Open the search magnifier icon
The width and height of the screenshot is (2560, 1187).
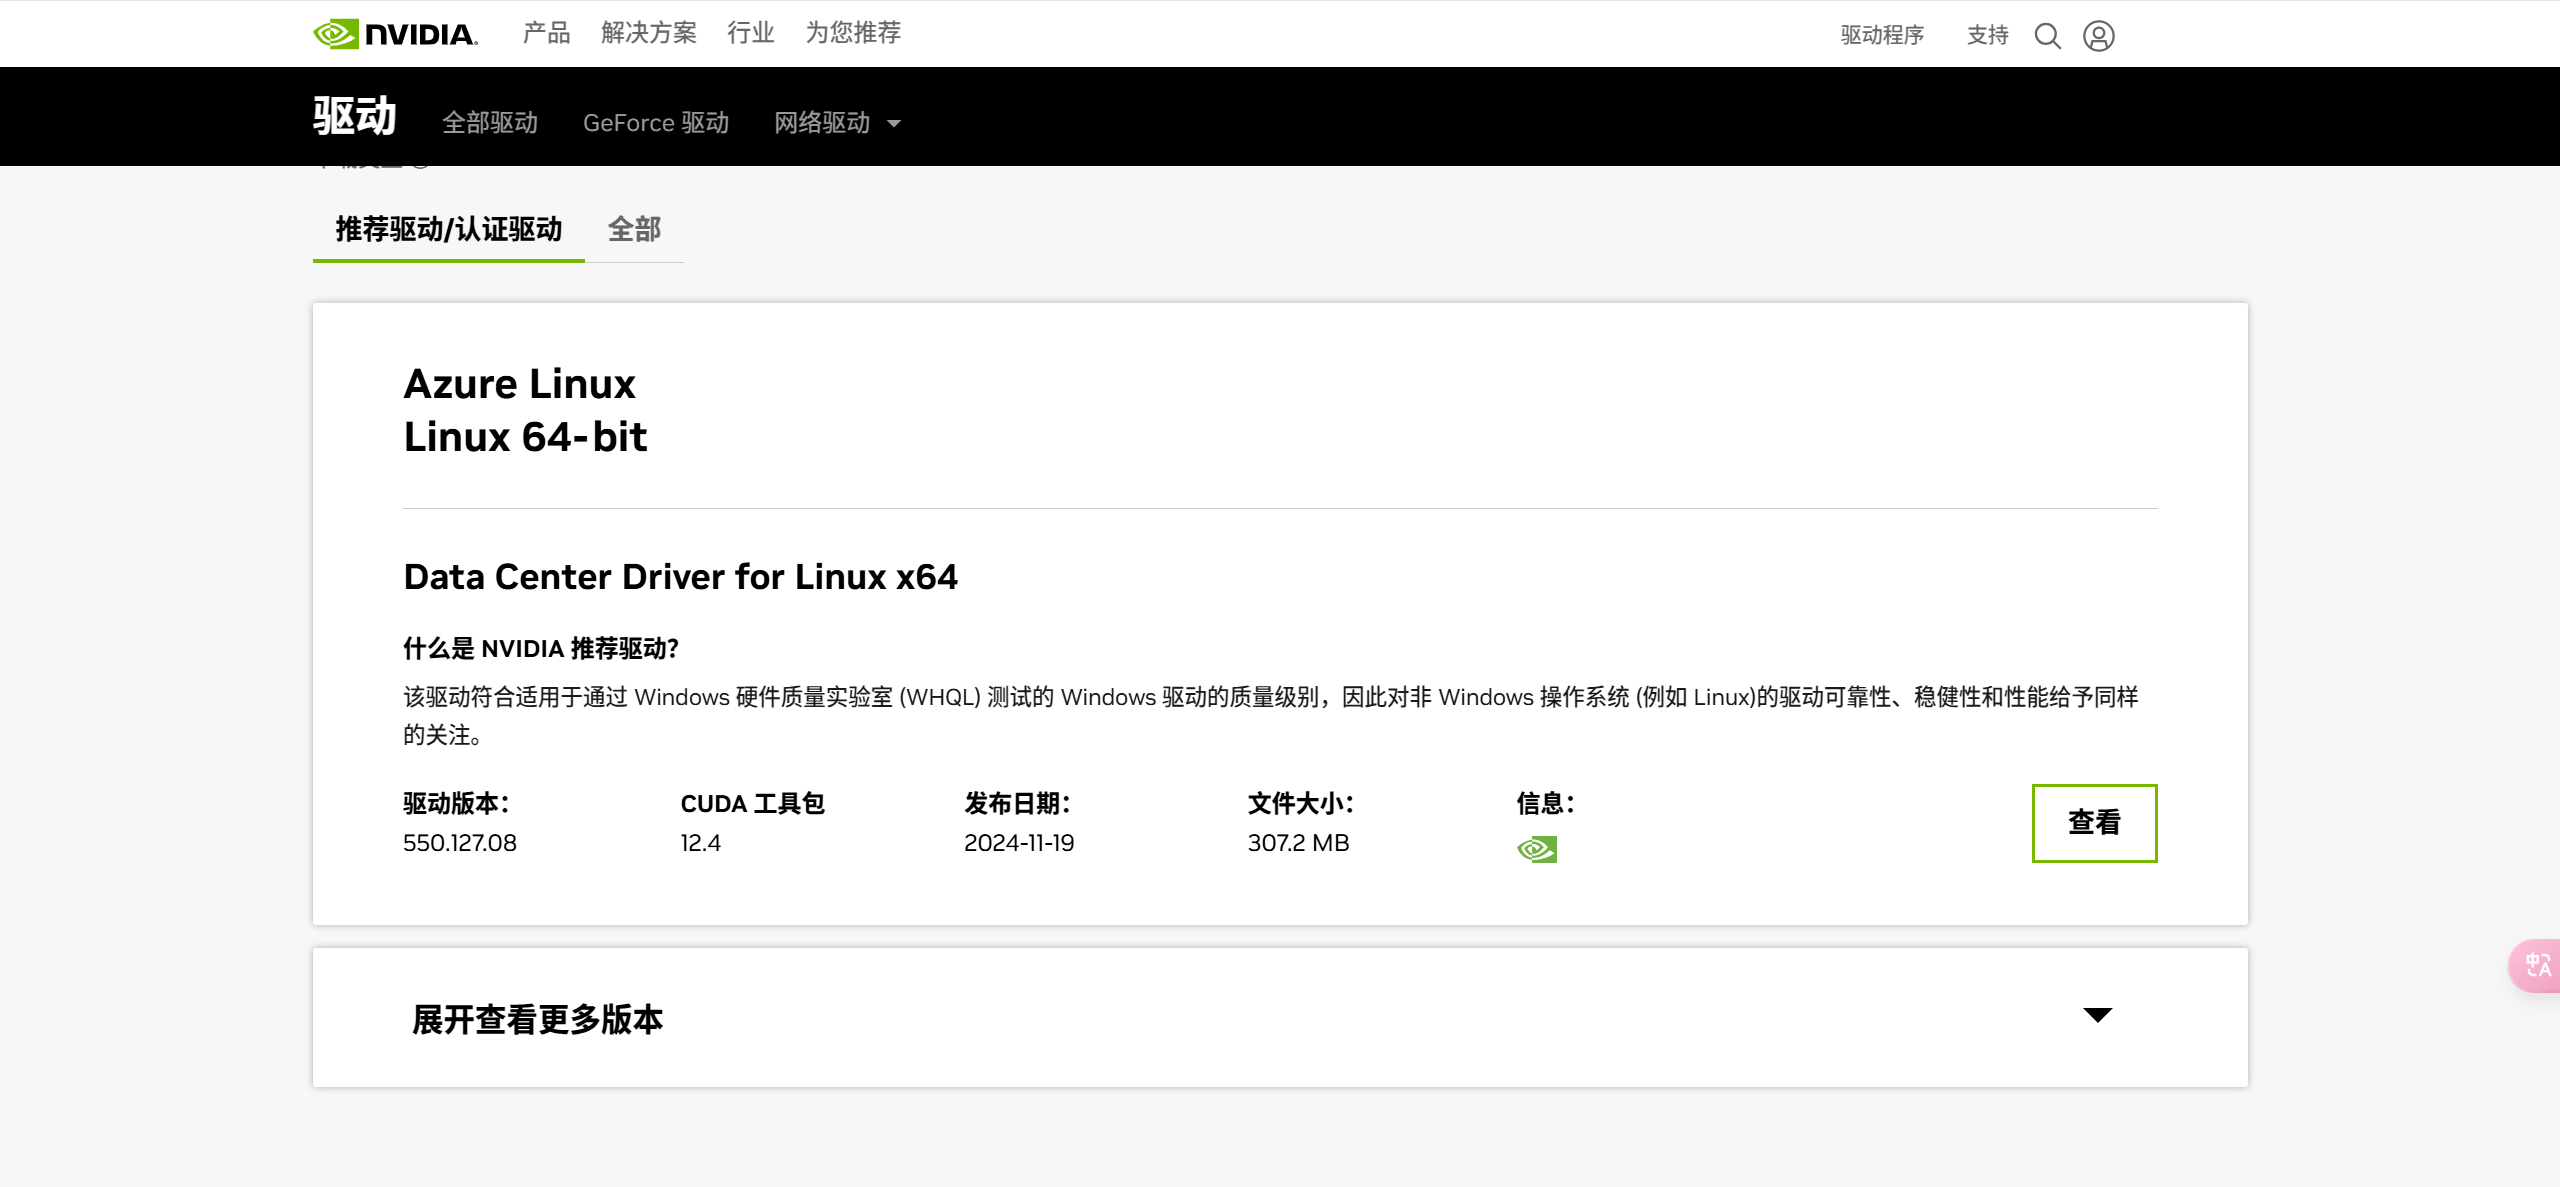[2047, 36]
